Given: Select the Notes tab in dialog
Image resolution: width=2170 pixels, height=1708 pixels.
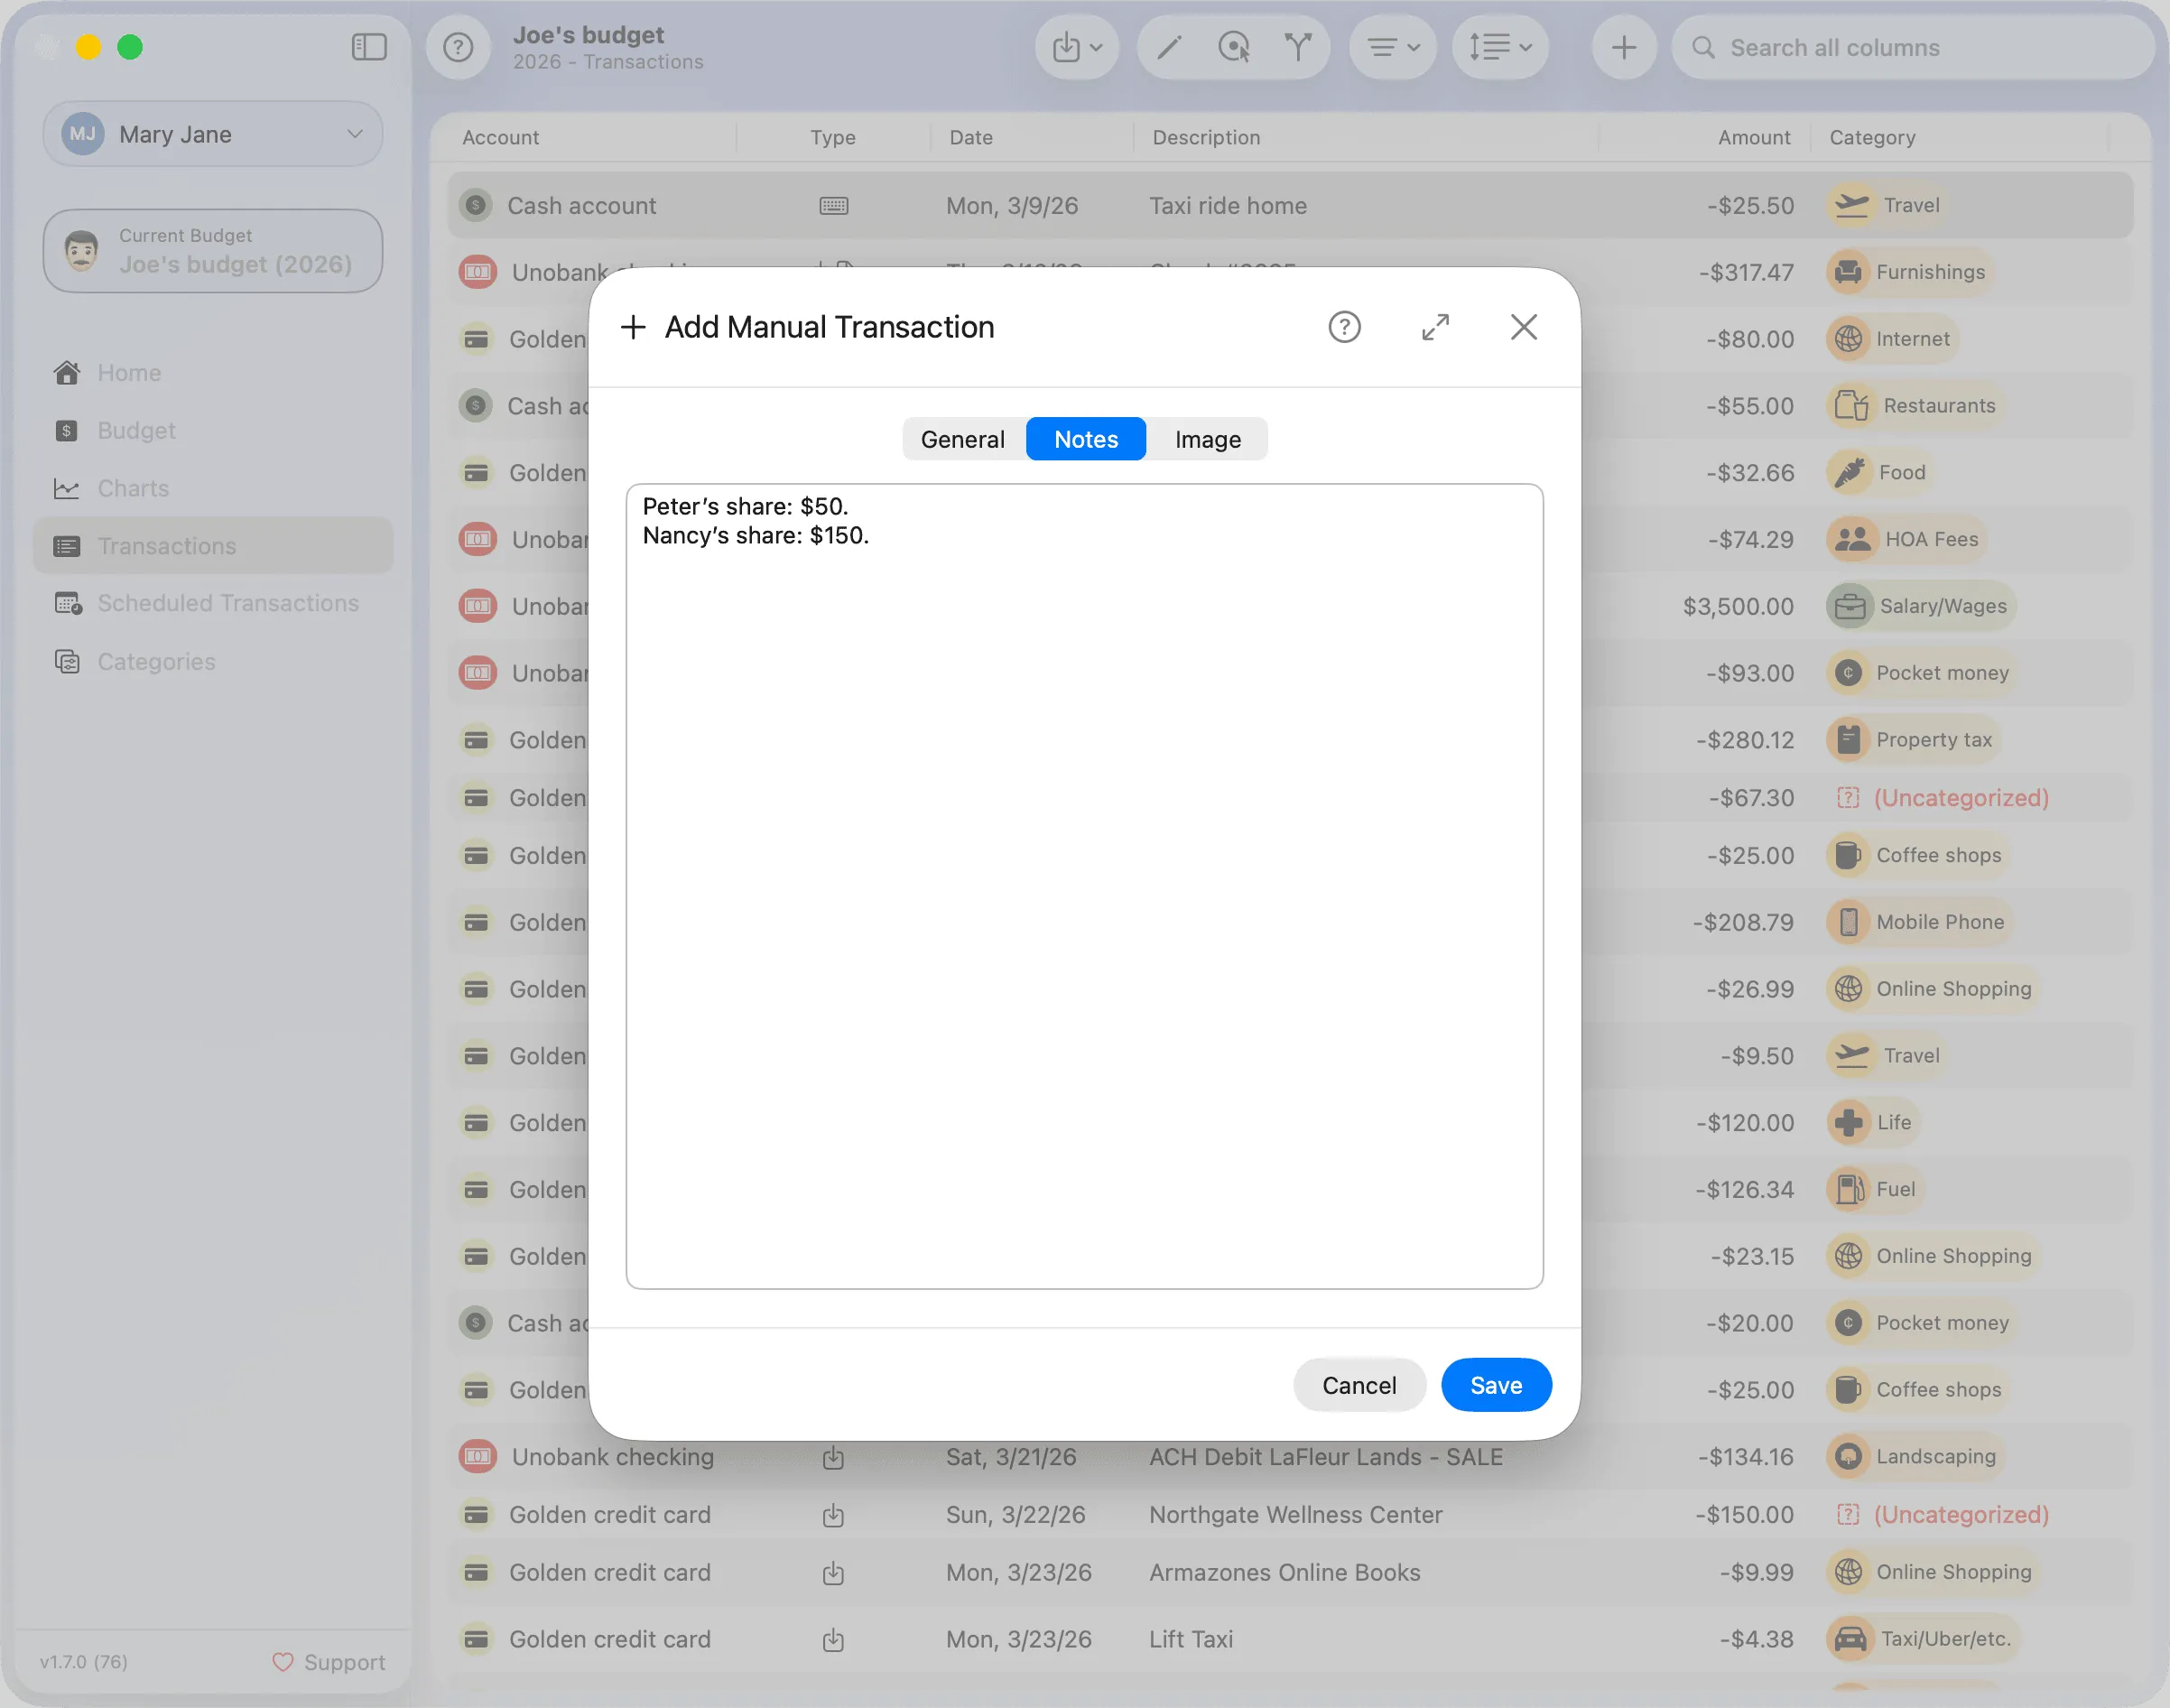Looking at the screenshot, I should tap(1086, 439).
